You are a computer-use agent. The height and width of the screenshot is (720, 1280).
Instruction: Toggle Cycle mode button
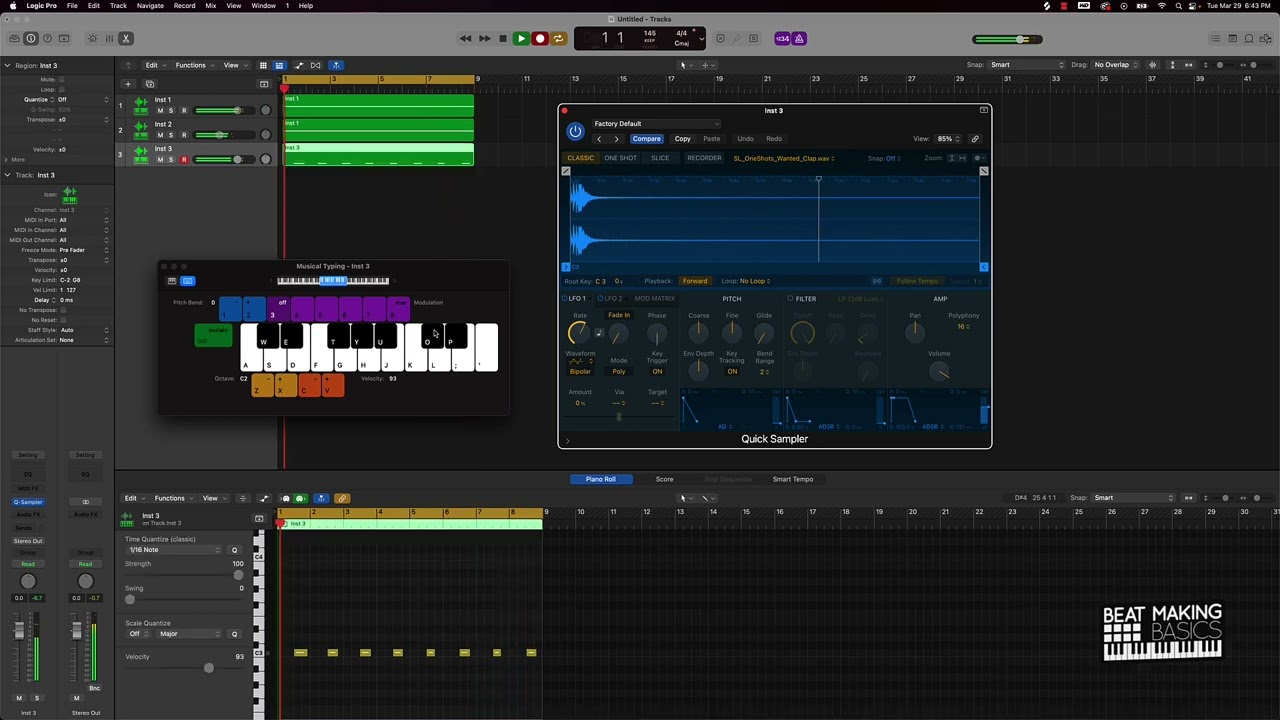tap(558, 38)
